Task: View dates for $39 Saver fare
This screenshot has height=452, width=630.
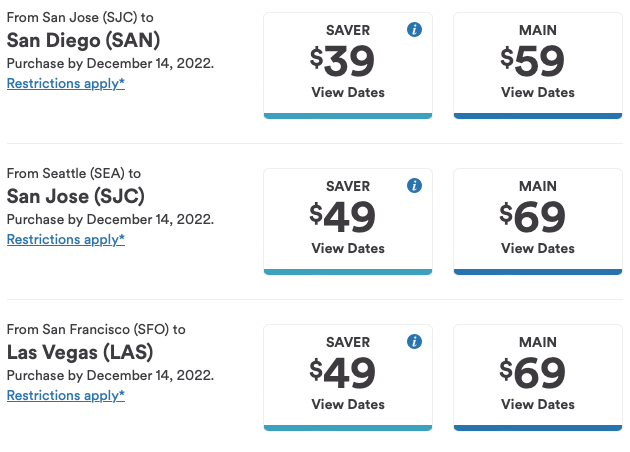Action: (x=348, y=92)
